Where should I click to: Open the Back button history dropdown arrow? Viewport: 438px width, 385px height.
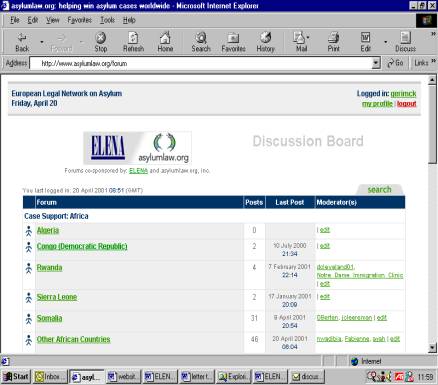coord(42,42)
